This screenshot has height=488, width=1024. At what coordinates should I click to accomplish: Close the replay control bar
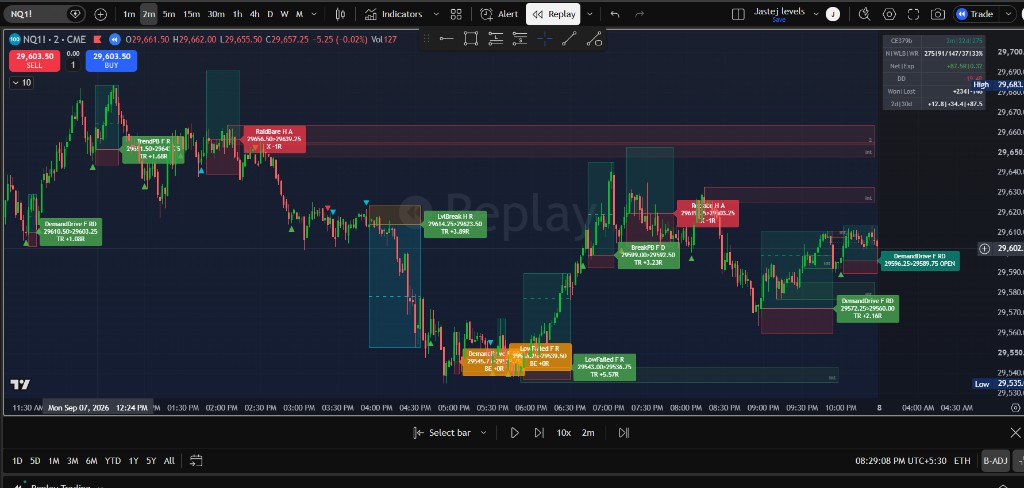click(x=1015, y=432)
